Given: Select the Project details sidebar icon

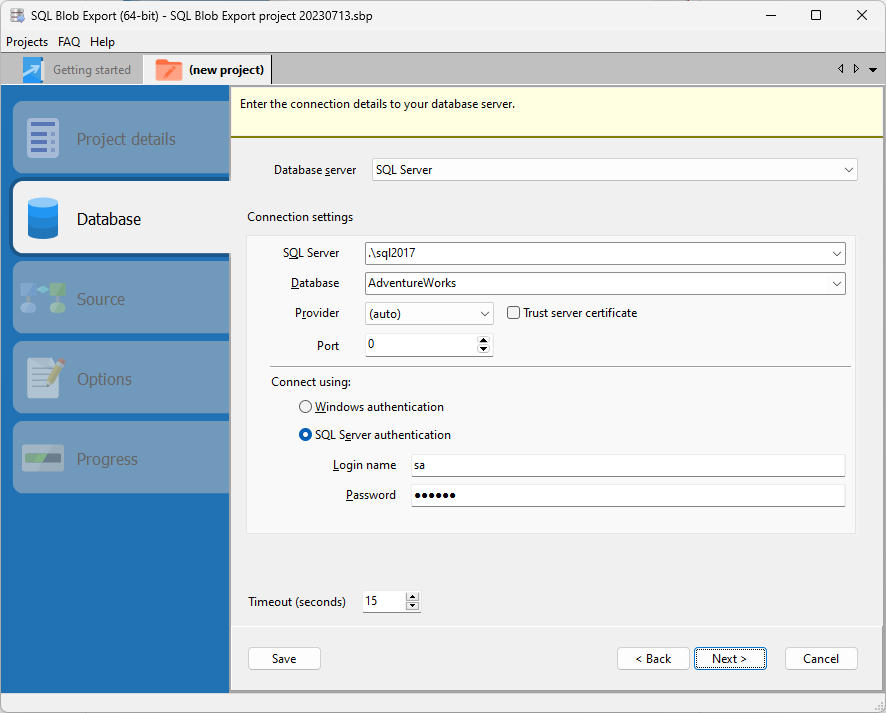Looking at the screenshot, I should (x=42, y=138).
